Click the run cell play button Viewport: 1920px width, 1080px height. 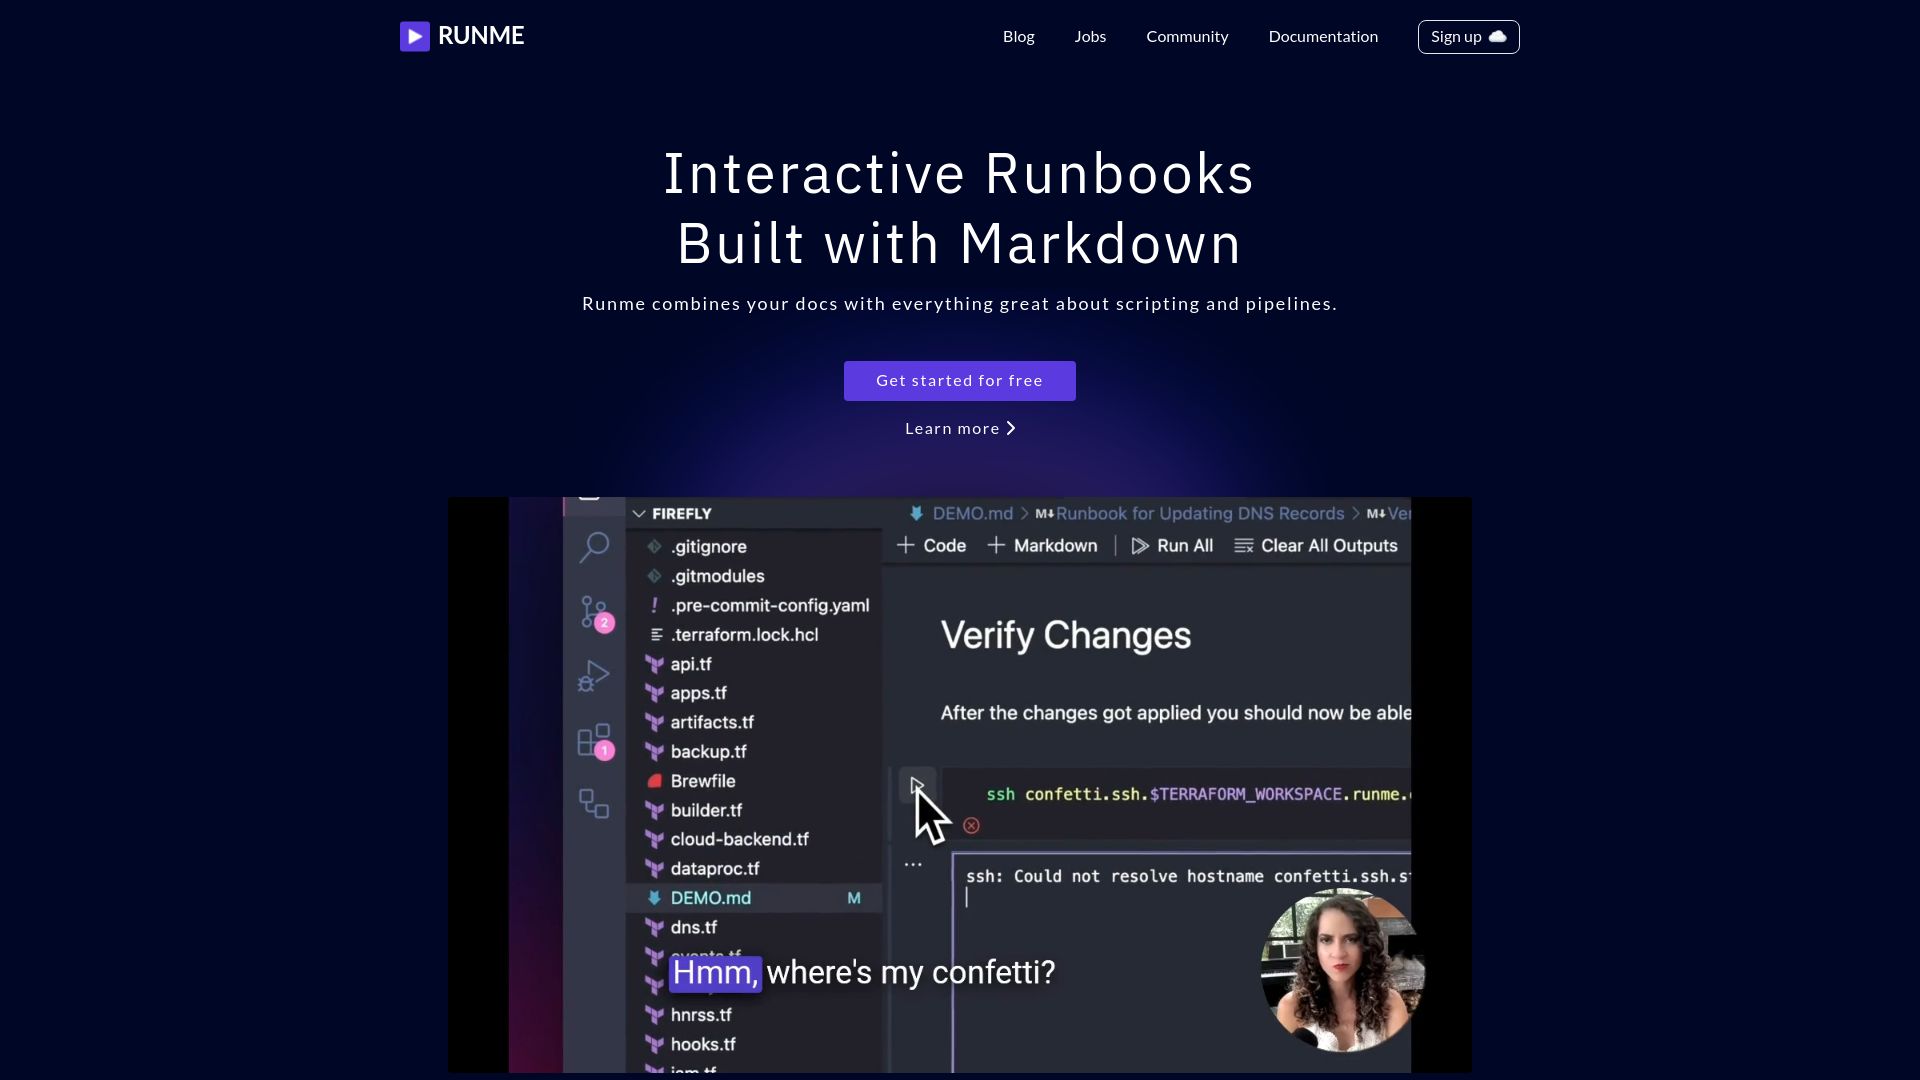click(917, 785)
